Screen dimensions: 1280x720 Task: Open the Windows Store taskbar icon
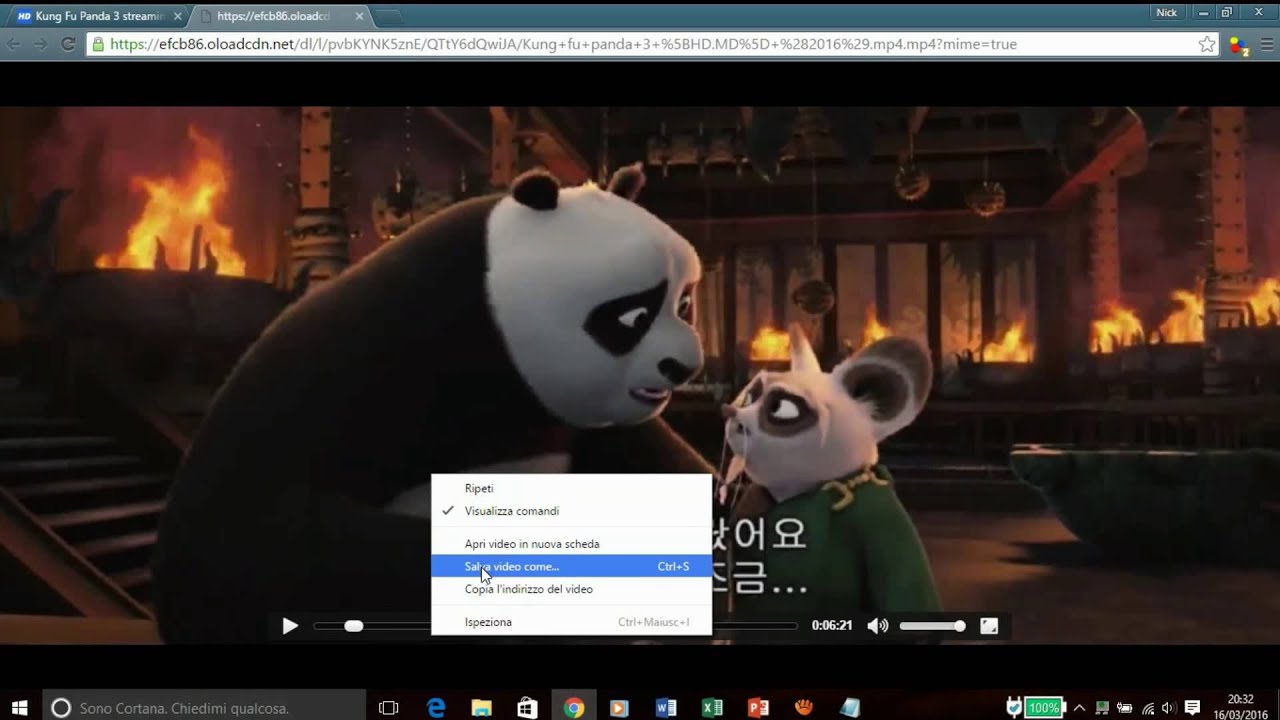tap(527, 708)
